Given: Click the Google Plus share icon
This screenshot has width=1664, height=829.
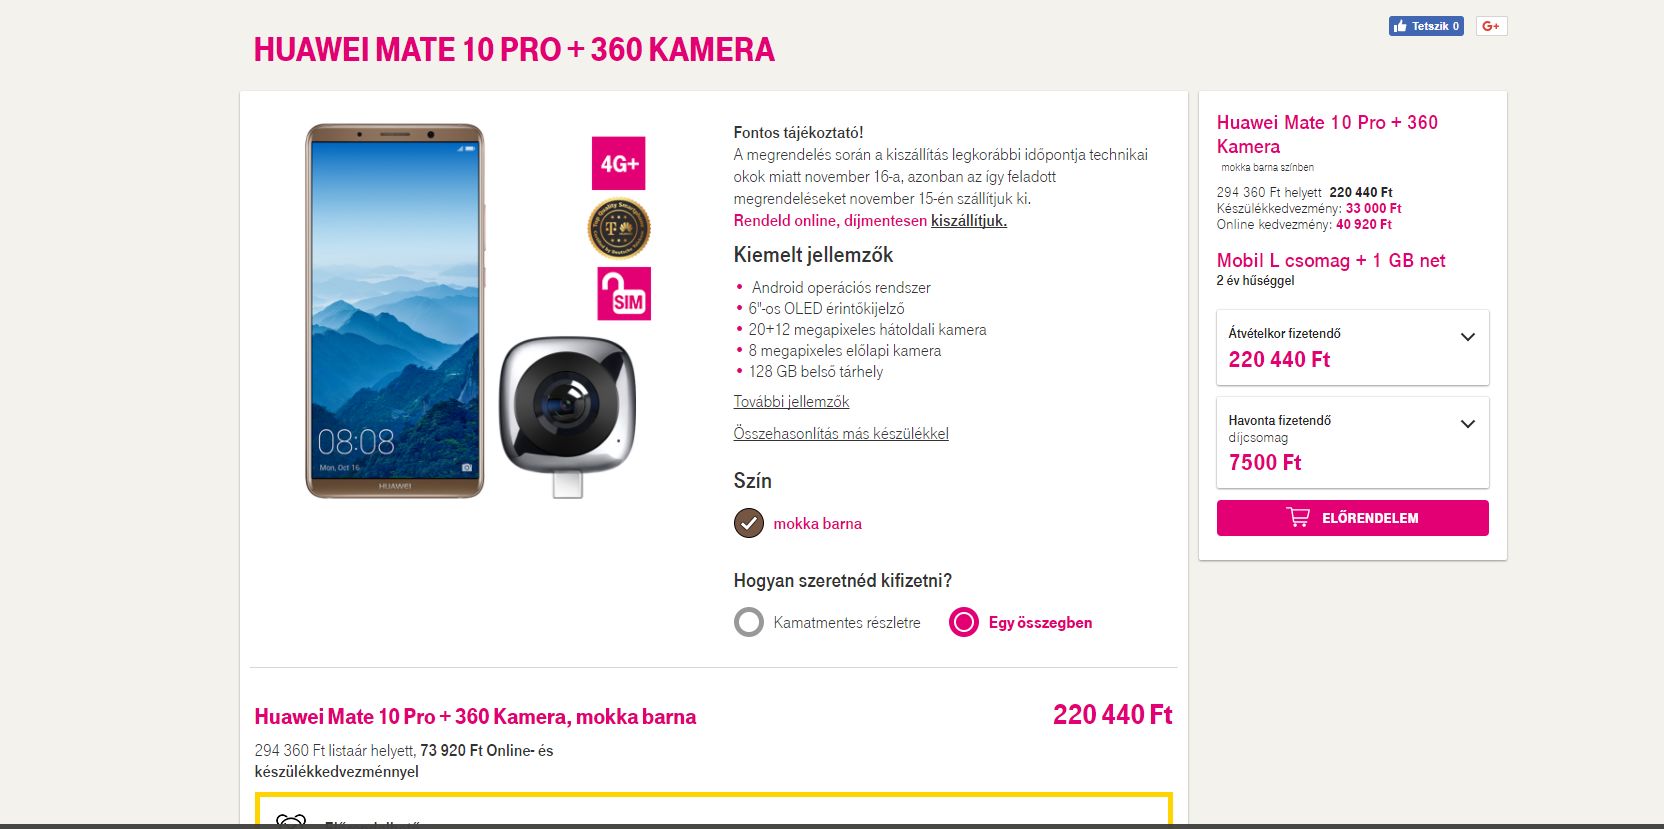Looking at the screenshot, I should (1491, 26).
